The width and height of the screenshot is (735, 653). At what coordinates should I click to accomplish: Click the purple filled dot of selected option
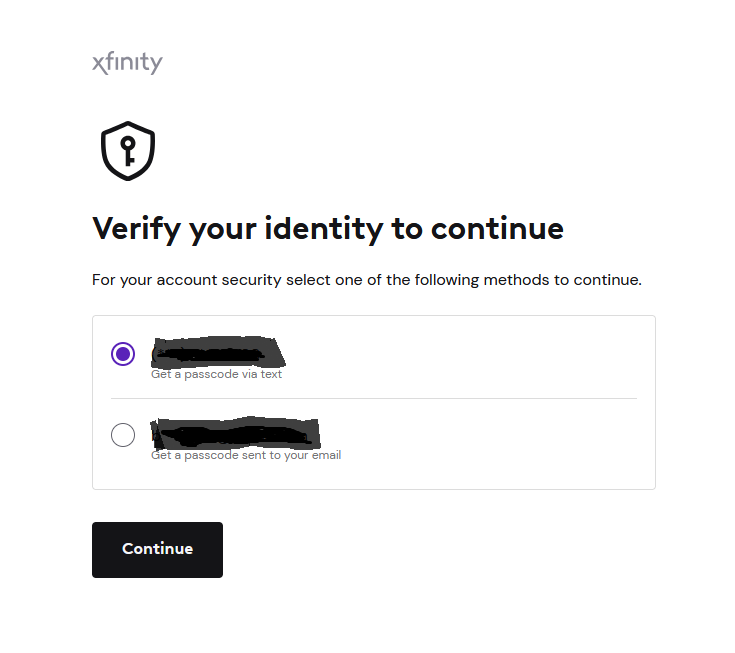123,354
